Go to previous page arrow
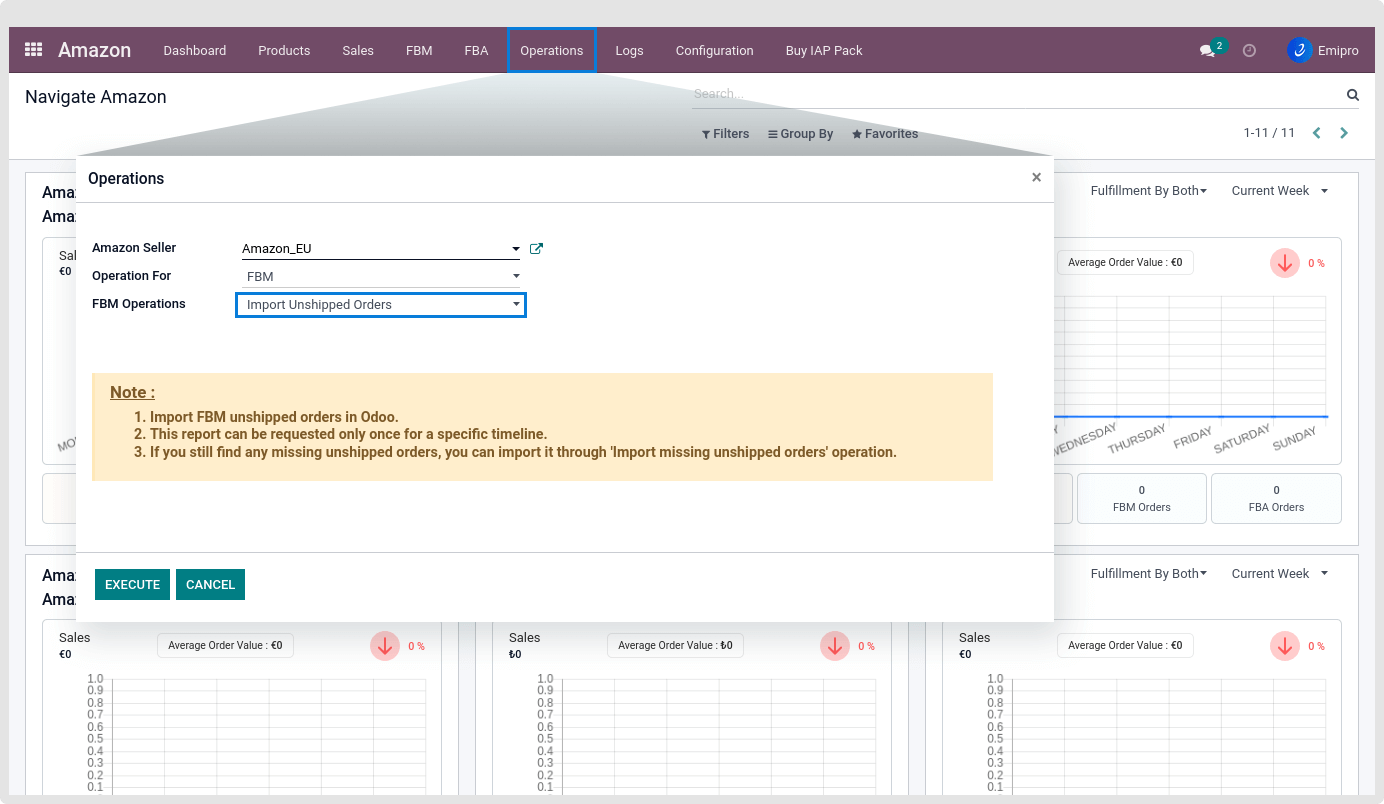1384x804 pixels. coord(1316,133)
